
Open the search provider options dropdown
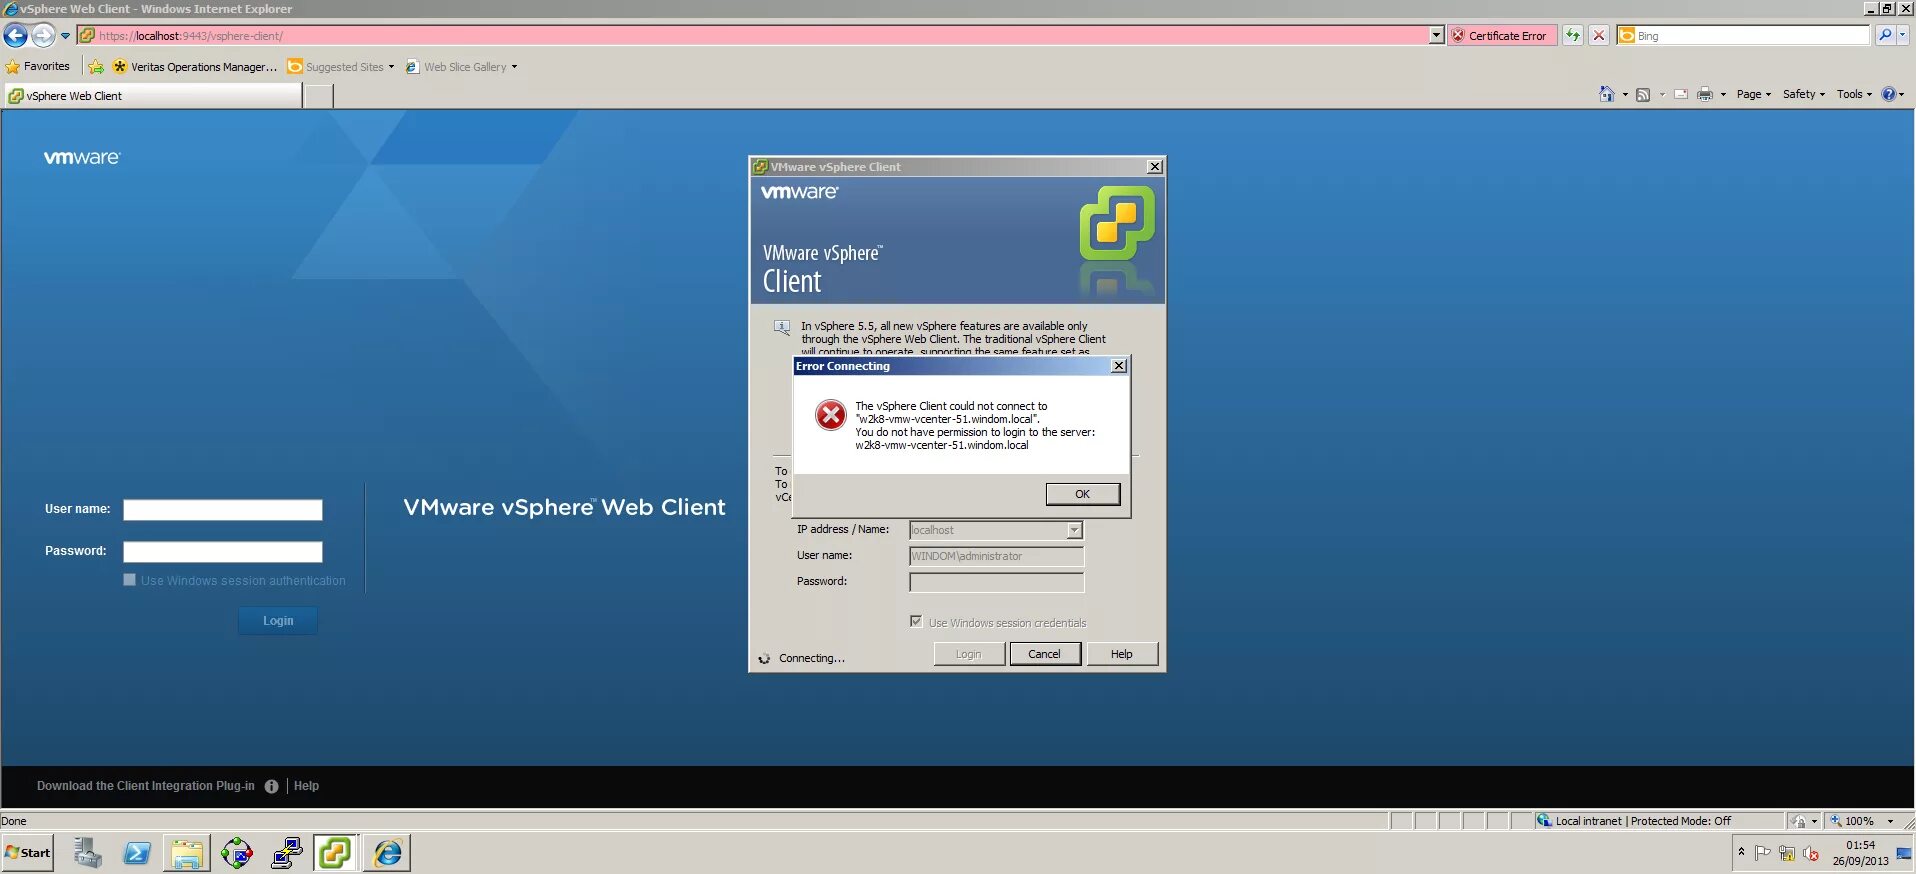coord(1903,36)
